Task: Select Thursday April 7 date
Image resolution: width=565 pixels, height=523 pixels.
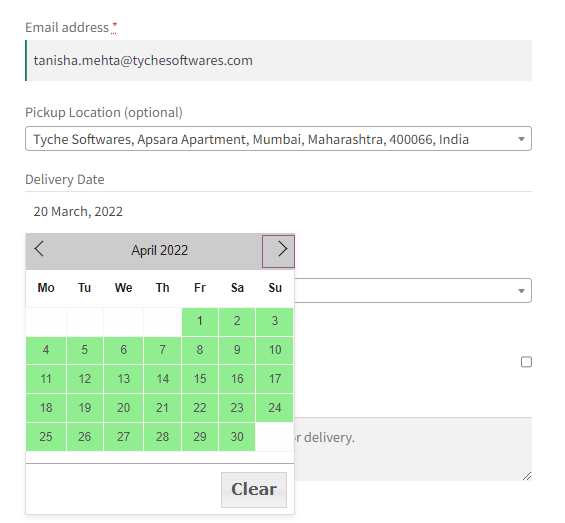Action: coord(163,350)
